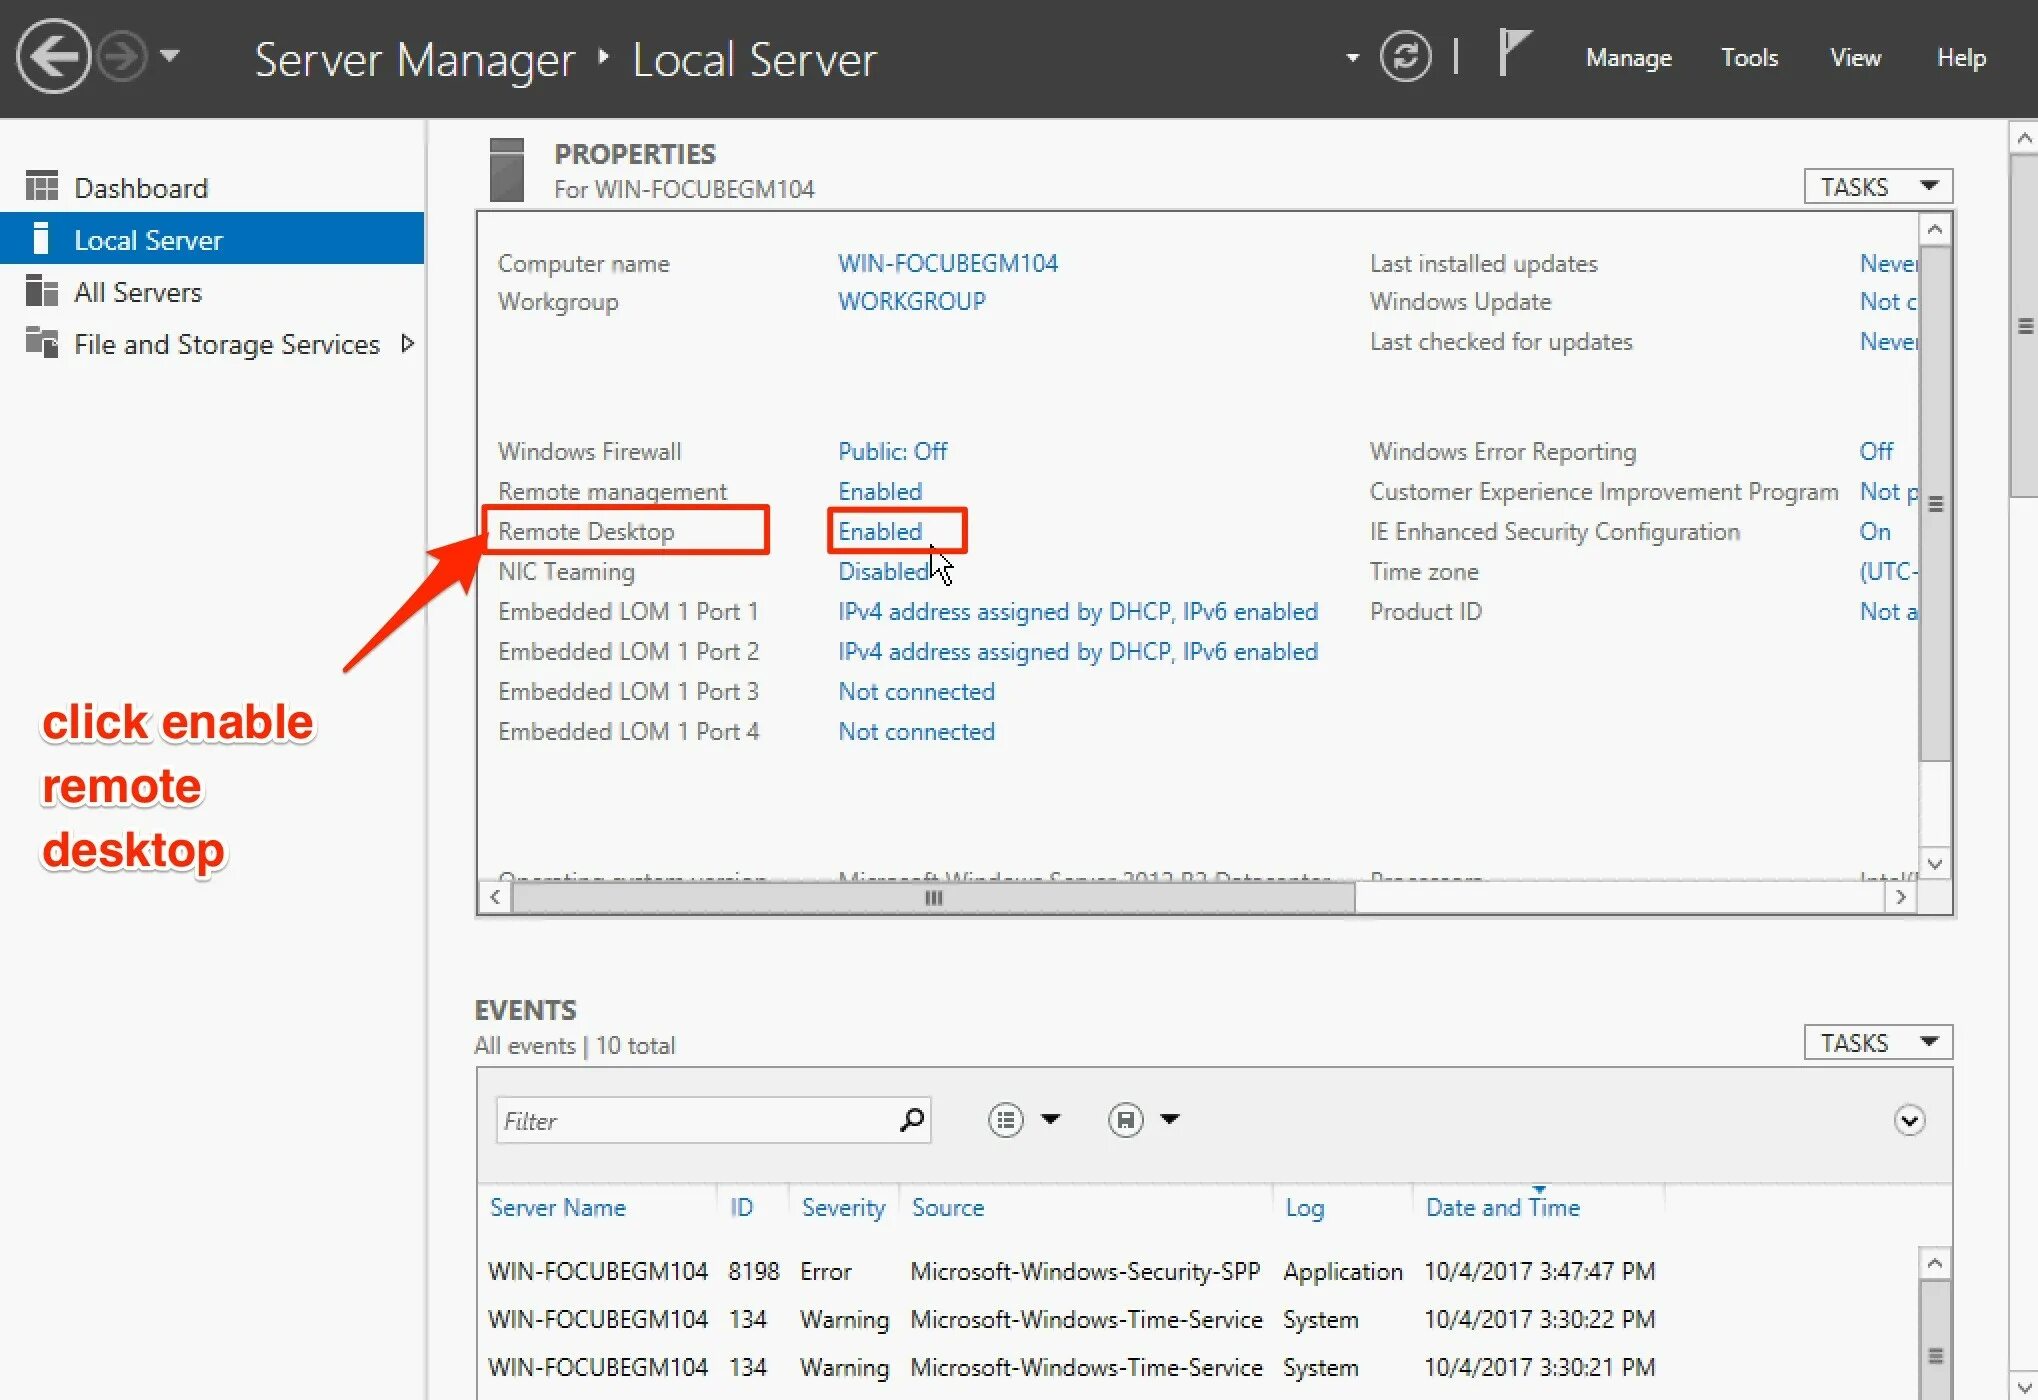The width and height of the screenshot is (2038, 1400).
Task: Open the Tools menu
Action: (1749, 58)
